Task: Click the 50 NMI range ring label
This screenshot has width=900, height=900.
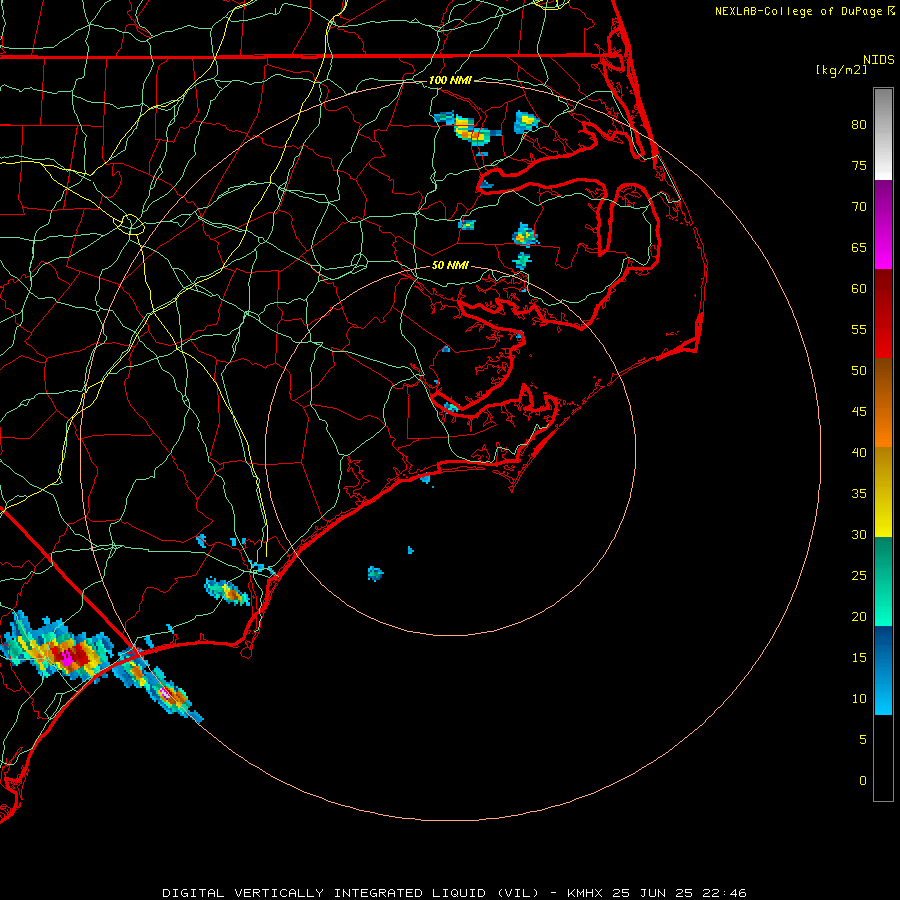Action: click(450, 265)
